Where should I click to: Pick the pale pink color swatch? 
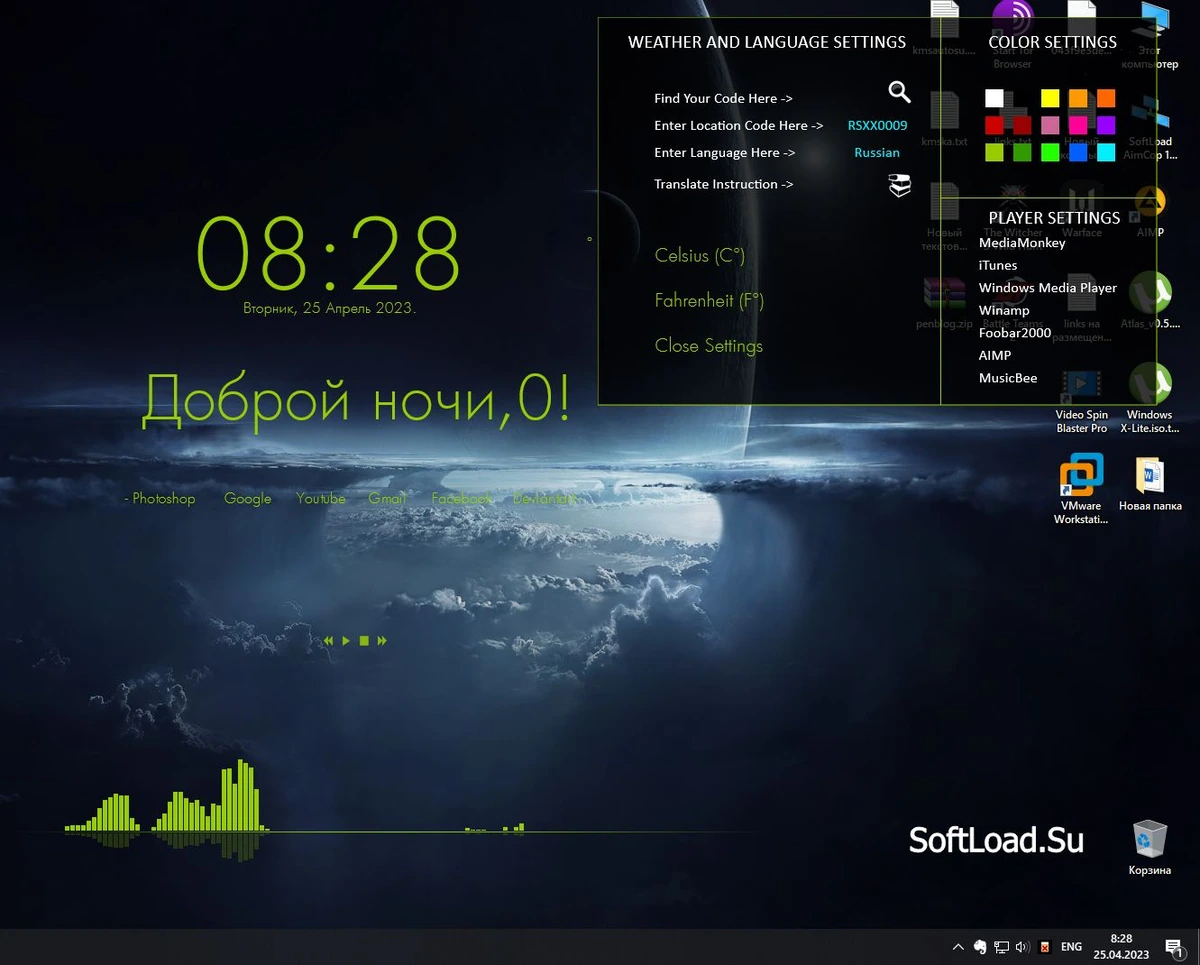[x=1050, y=125]
